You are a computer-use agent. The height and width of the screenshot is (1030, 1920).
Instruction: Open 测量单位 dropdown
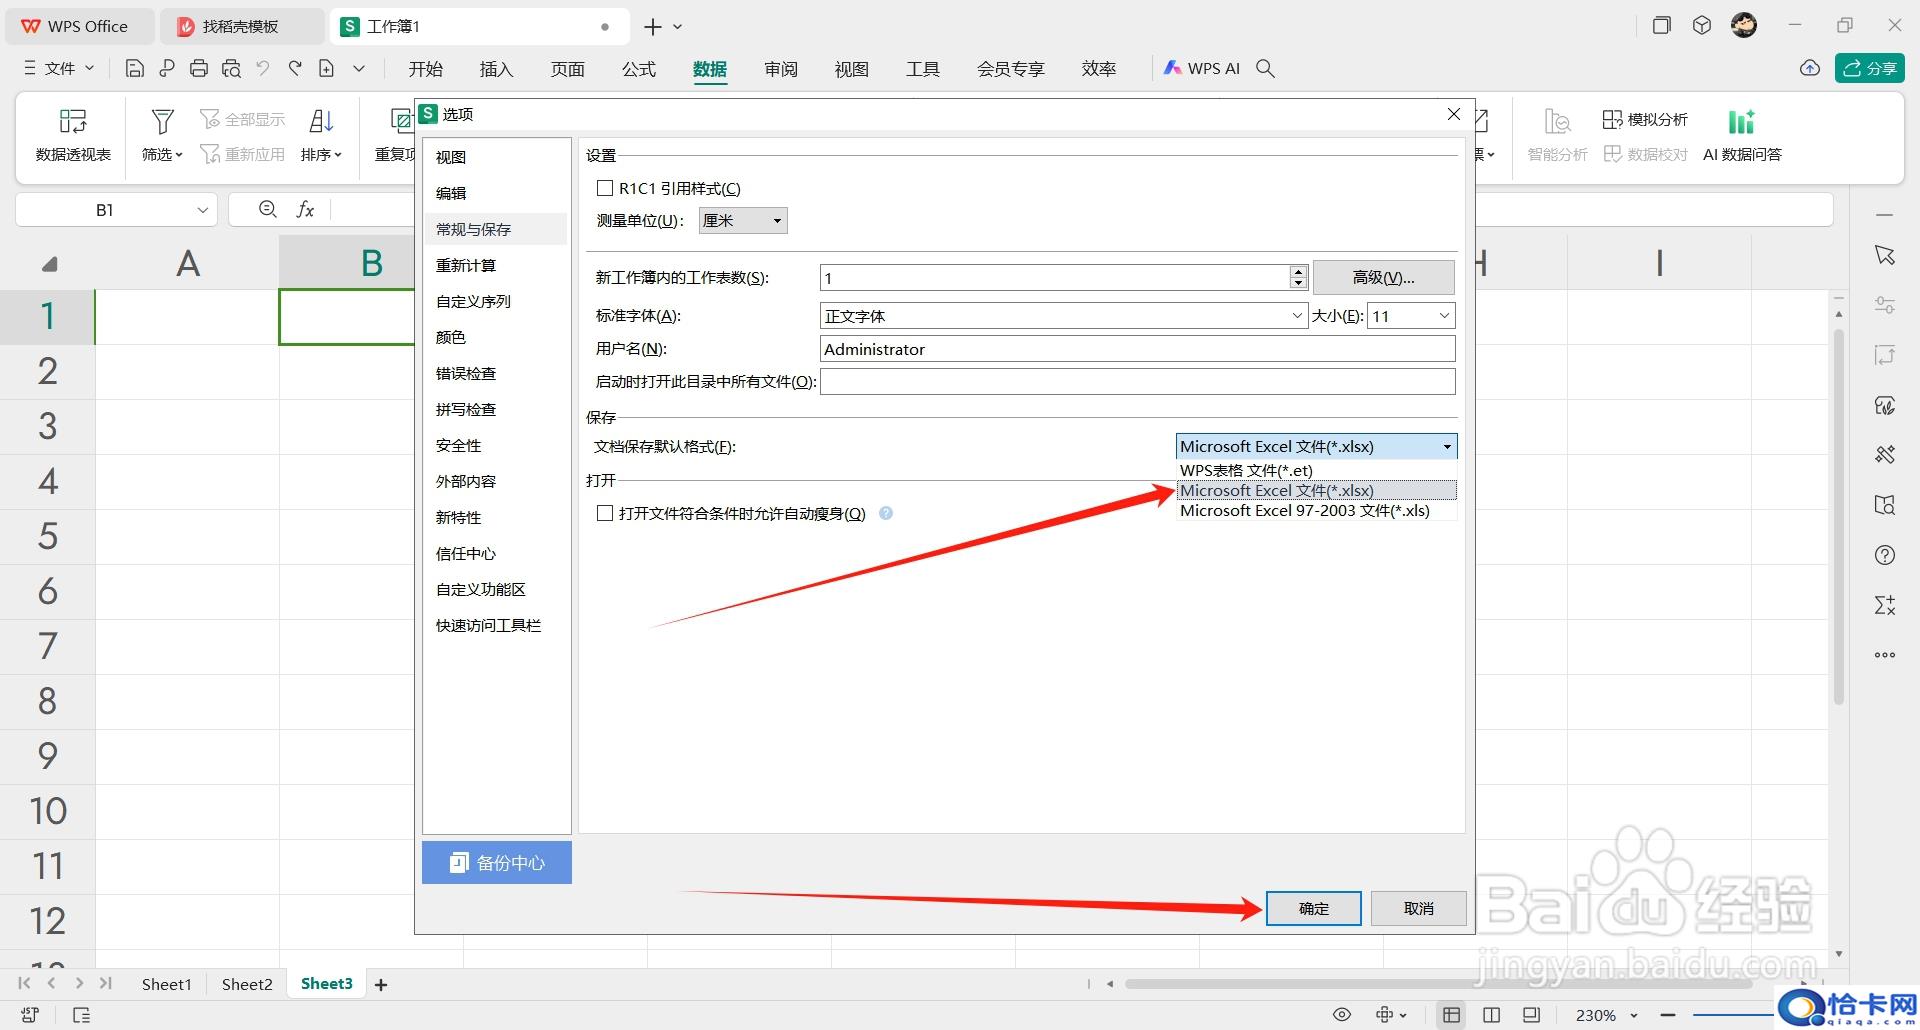tap(743, 220)
